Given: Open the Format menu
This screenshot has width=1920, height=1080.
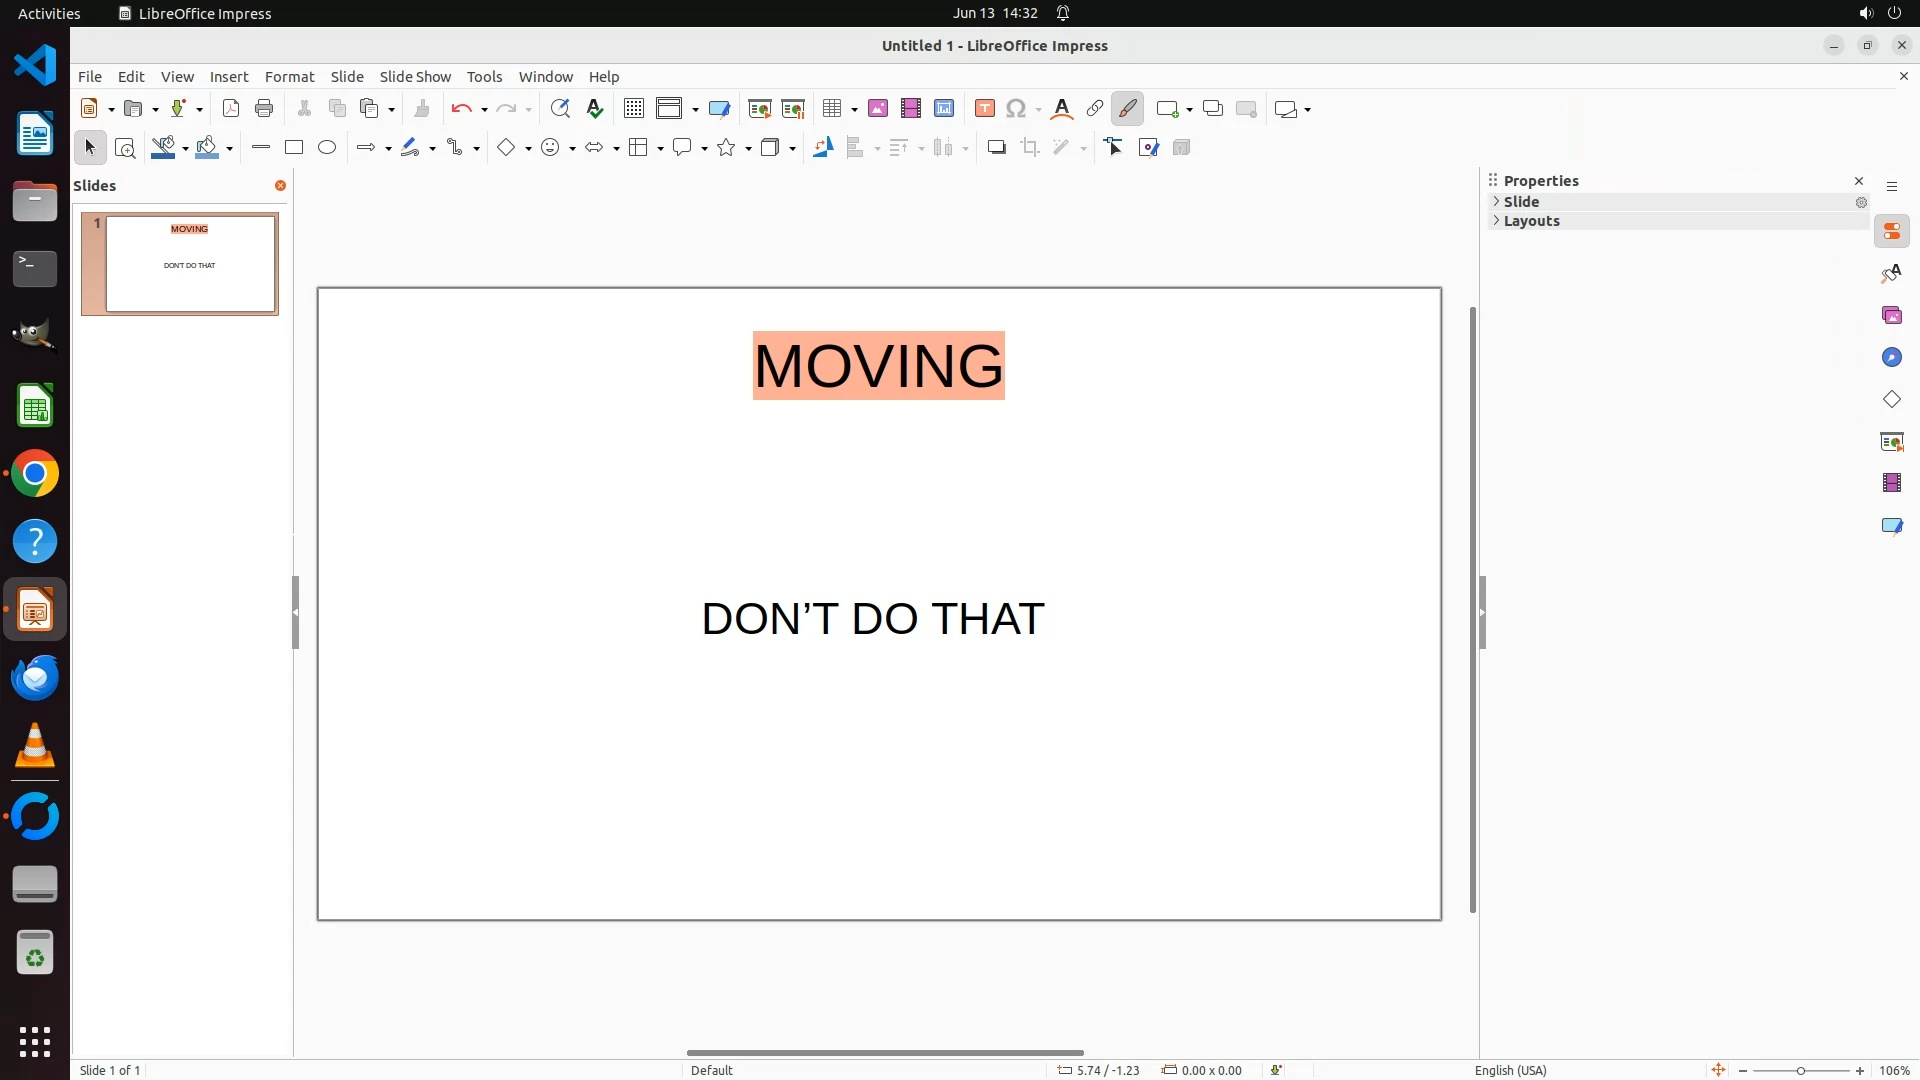Looking at the screenshot, I should [x=289, y=77].
